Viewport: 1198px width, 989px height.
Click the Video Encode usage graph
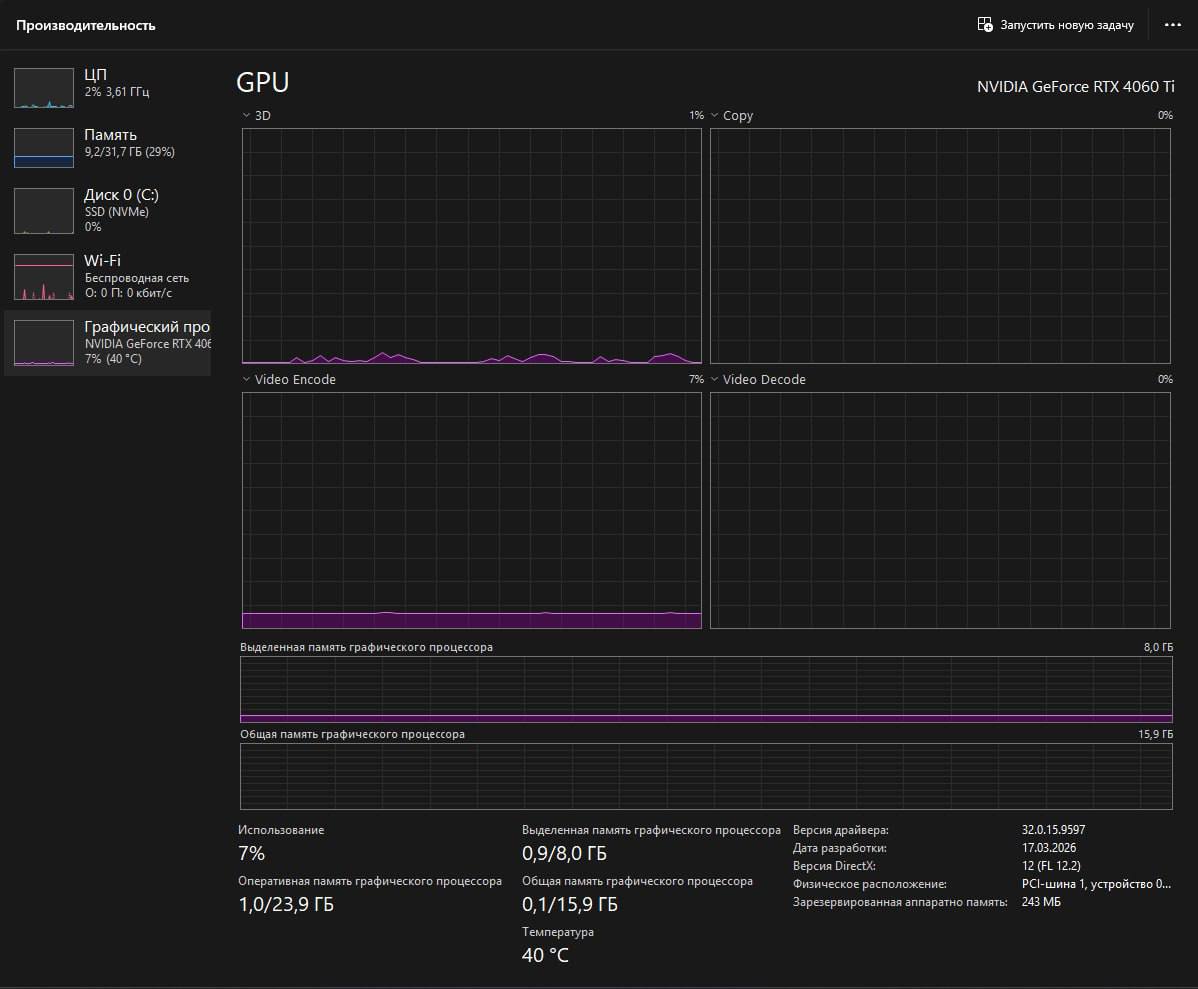[471, 511]
